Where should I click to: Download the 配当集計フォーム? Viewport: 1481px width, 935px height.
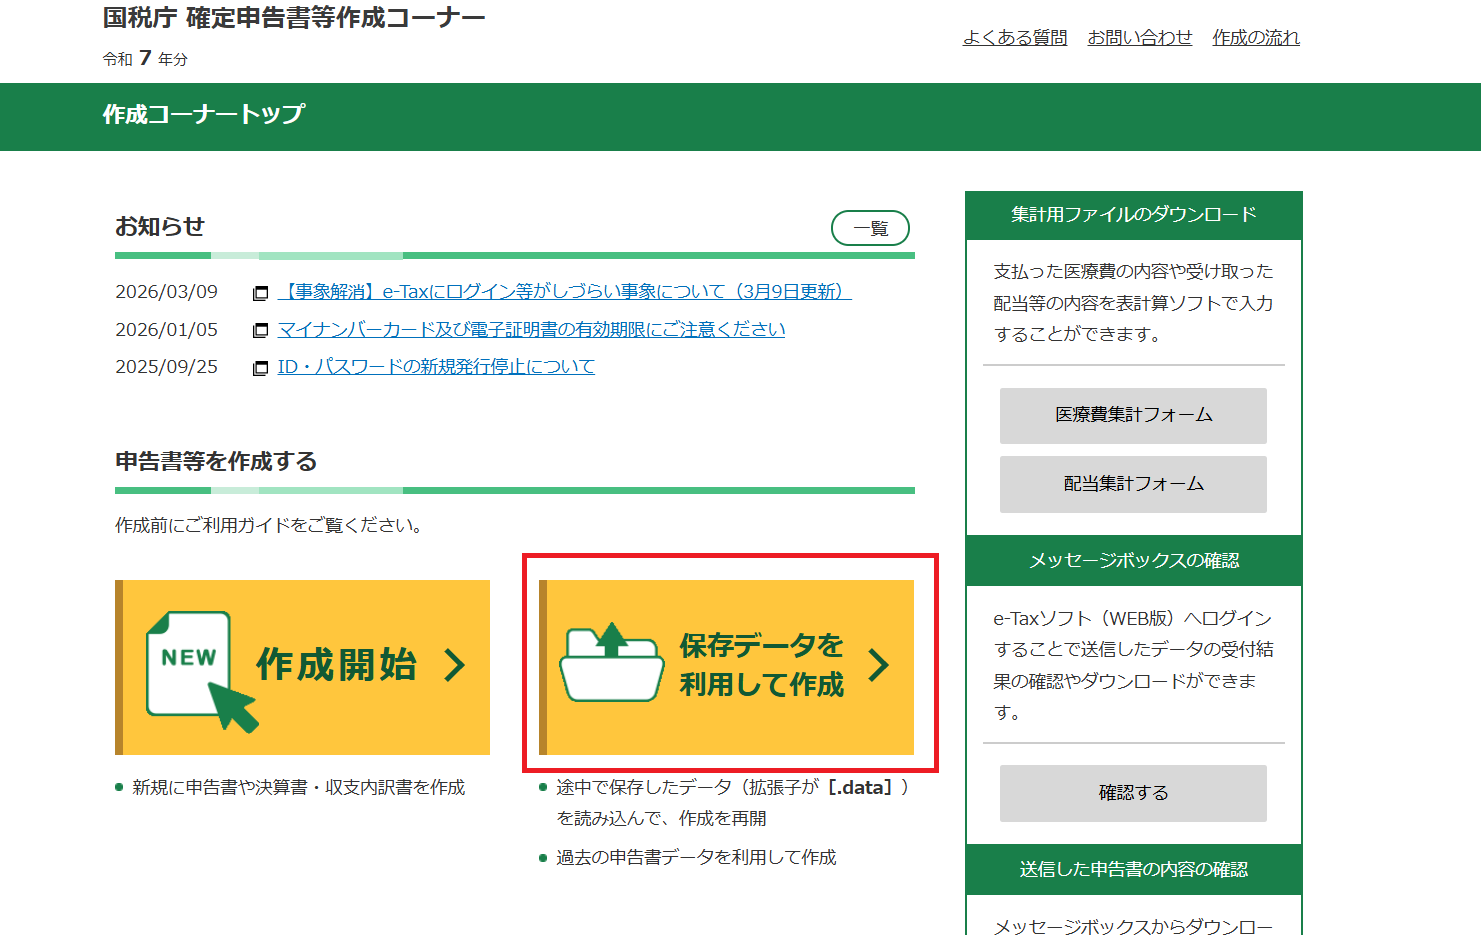pos(1133,484)
